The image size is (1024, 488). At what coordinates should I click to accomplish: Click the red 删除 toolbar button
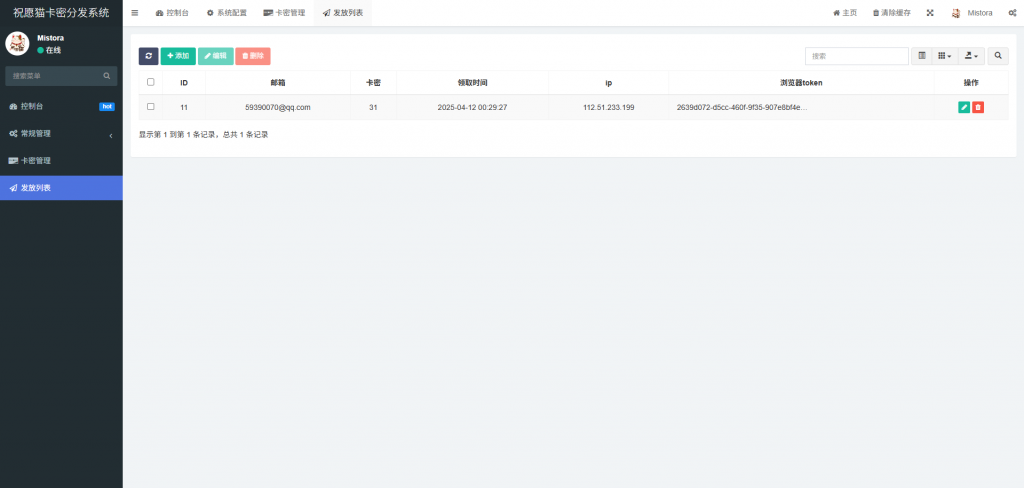click(253, 56)
